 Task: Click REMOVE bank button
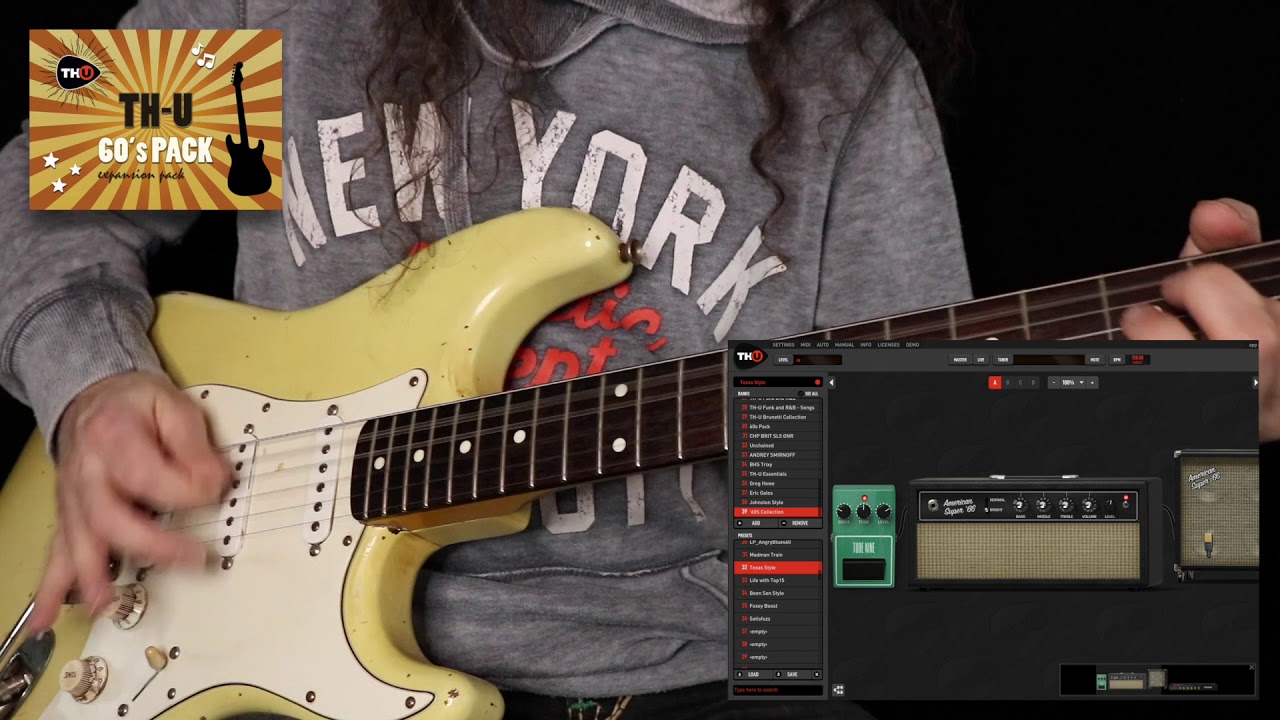pos(800,523)
